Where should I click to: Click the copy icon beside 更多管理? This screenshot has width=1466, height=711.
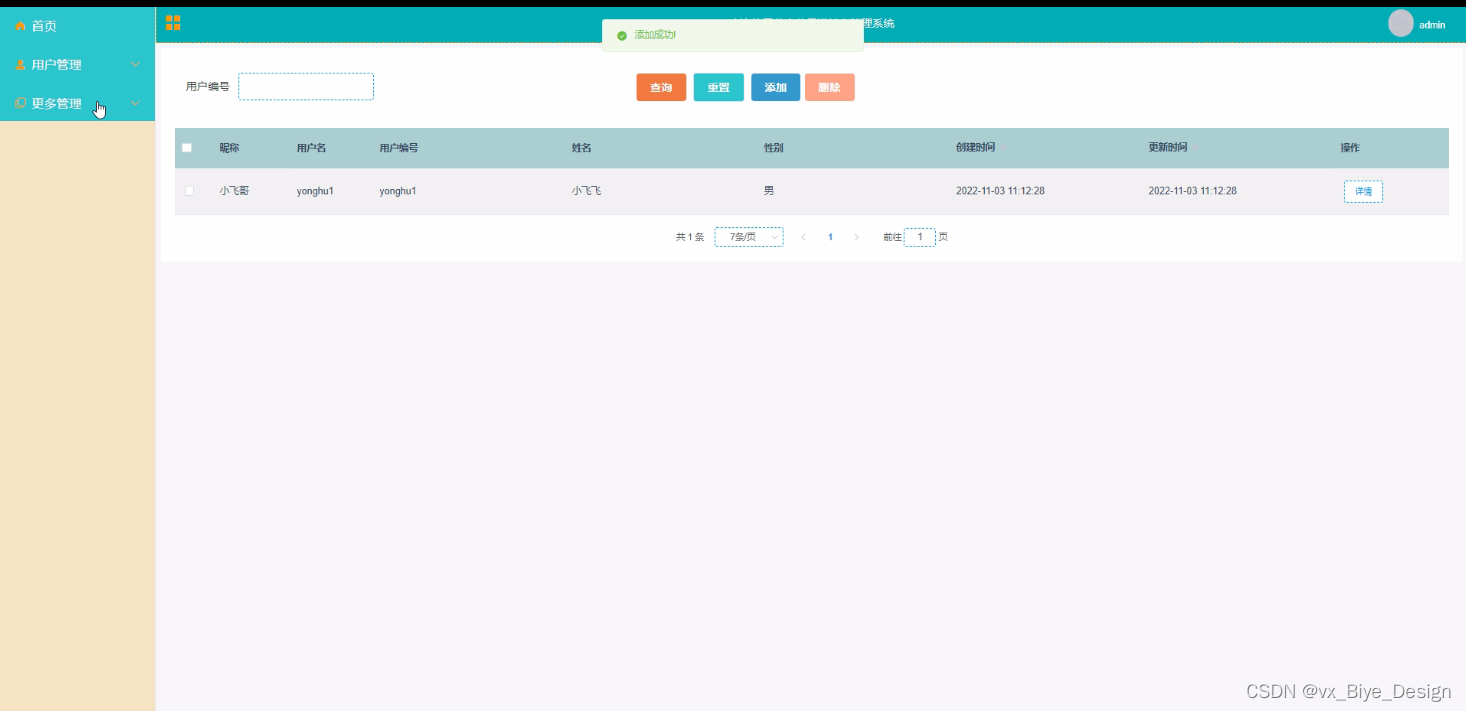(x=20, y=103)
